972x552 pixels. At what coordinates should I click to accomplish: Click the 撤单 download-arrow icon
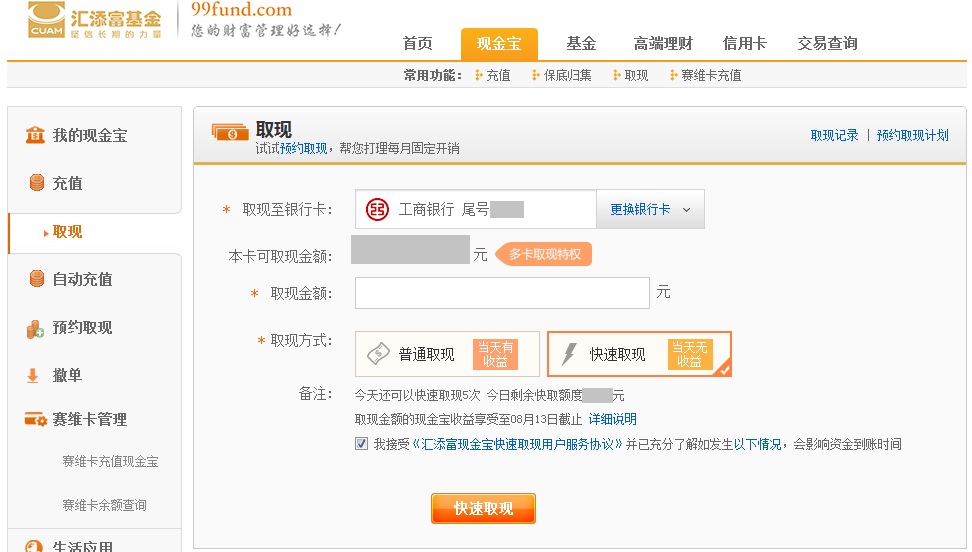pyautogui.click(x=33, y=376)
